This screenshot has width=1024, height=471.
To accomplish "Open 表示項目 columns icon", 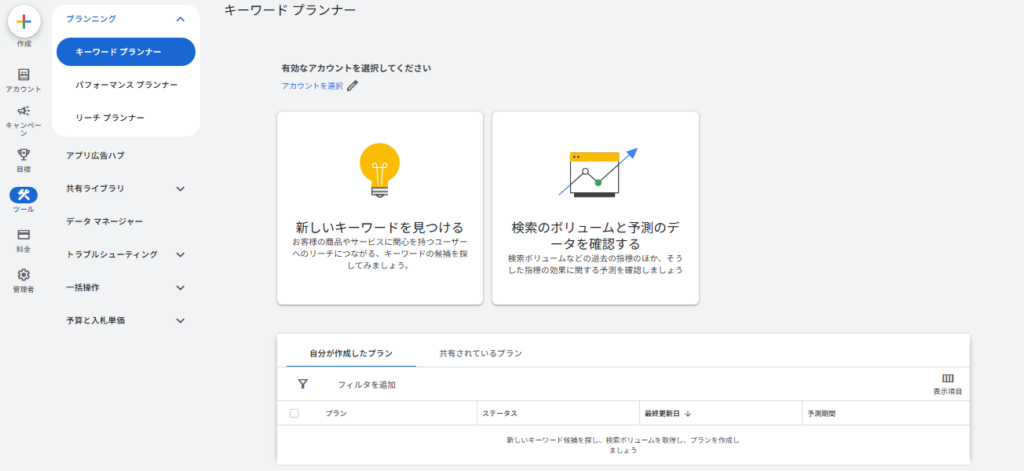I will pos(947,379).
